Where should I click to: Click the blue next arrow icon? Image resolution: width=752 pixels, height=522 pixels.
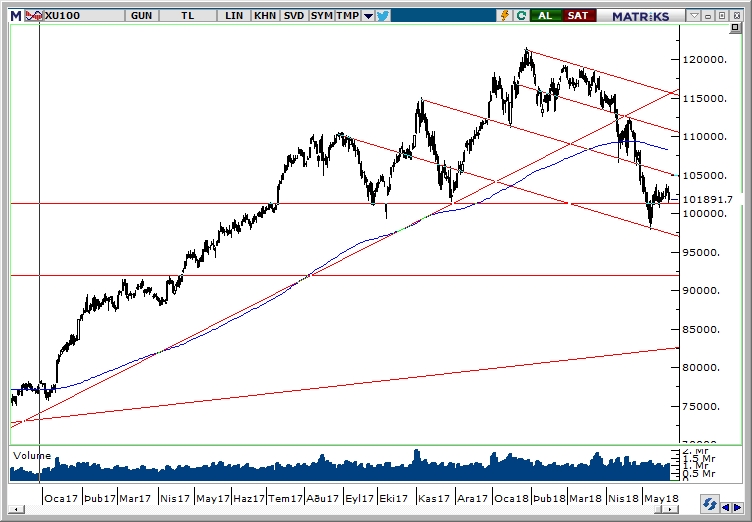click(736, 507)
